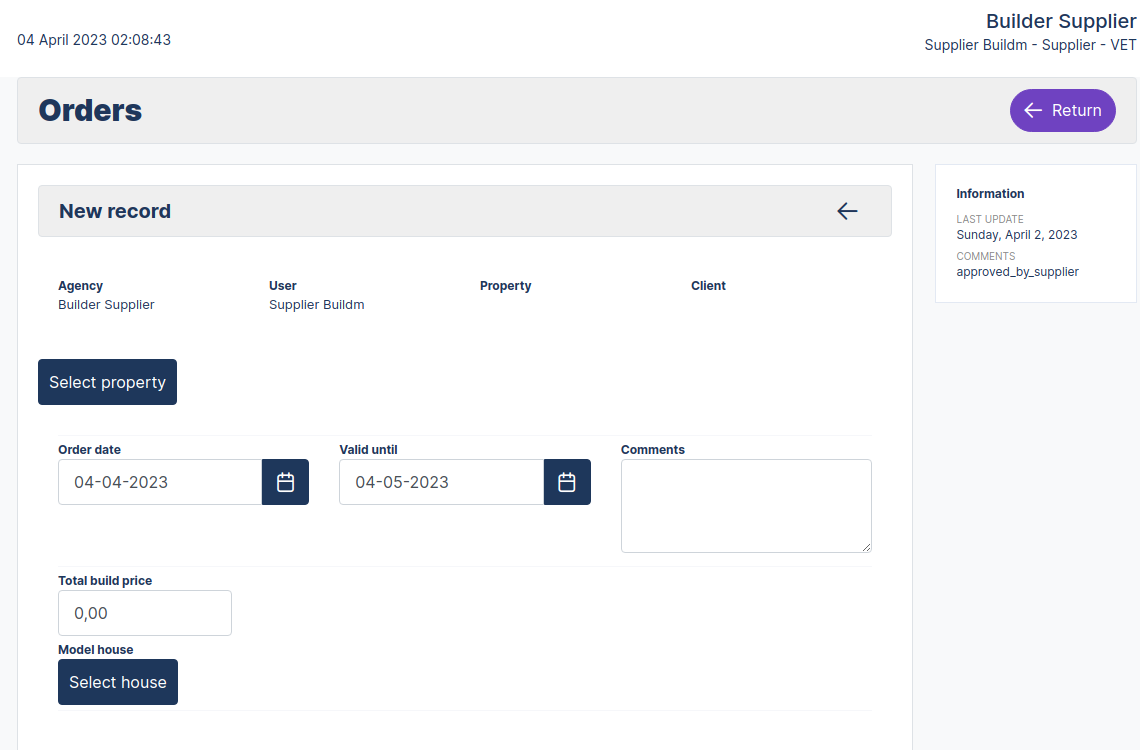This screenshot has width=1140, height=750.
Task: Focus the Valid until date field
Action: tap(441, 482)
